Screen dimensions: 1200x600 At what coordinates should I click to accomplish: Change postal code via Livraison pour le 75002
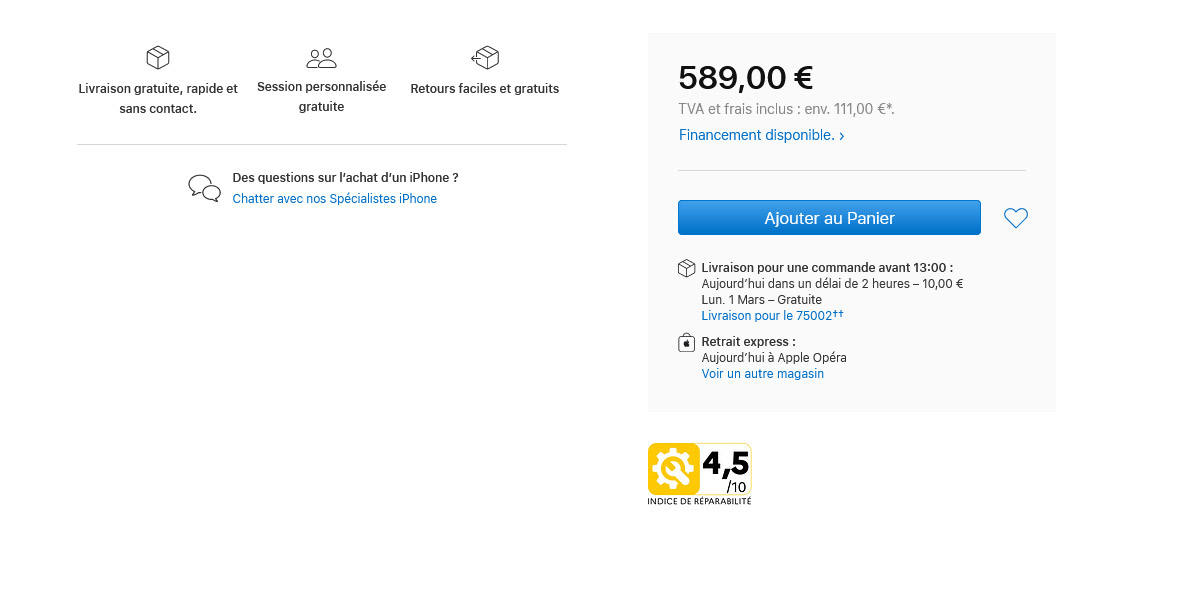772,315
